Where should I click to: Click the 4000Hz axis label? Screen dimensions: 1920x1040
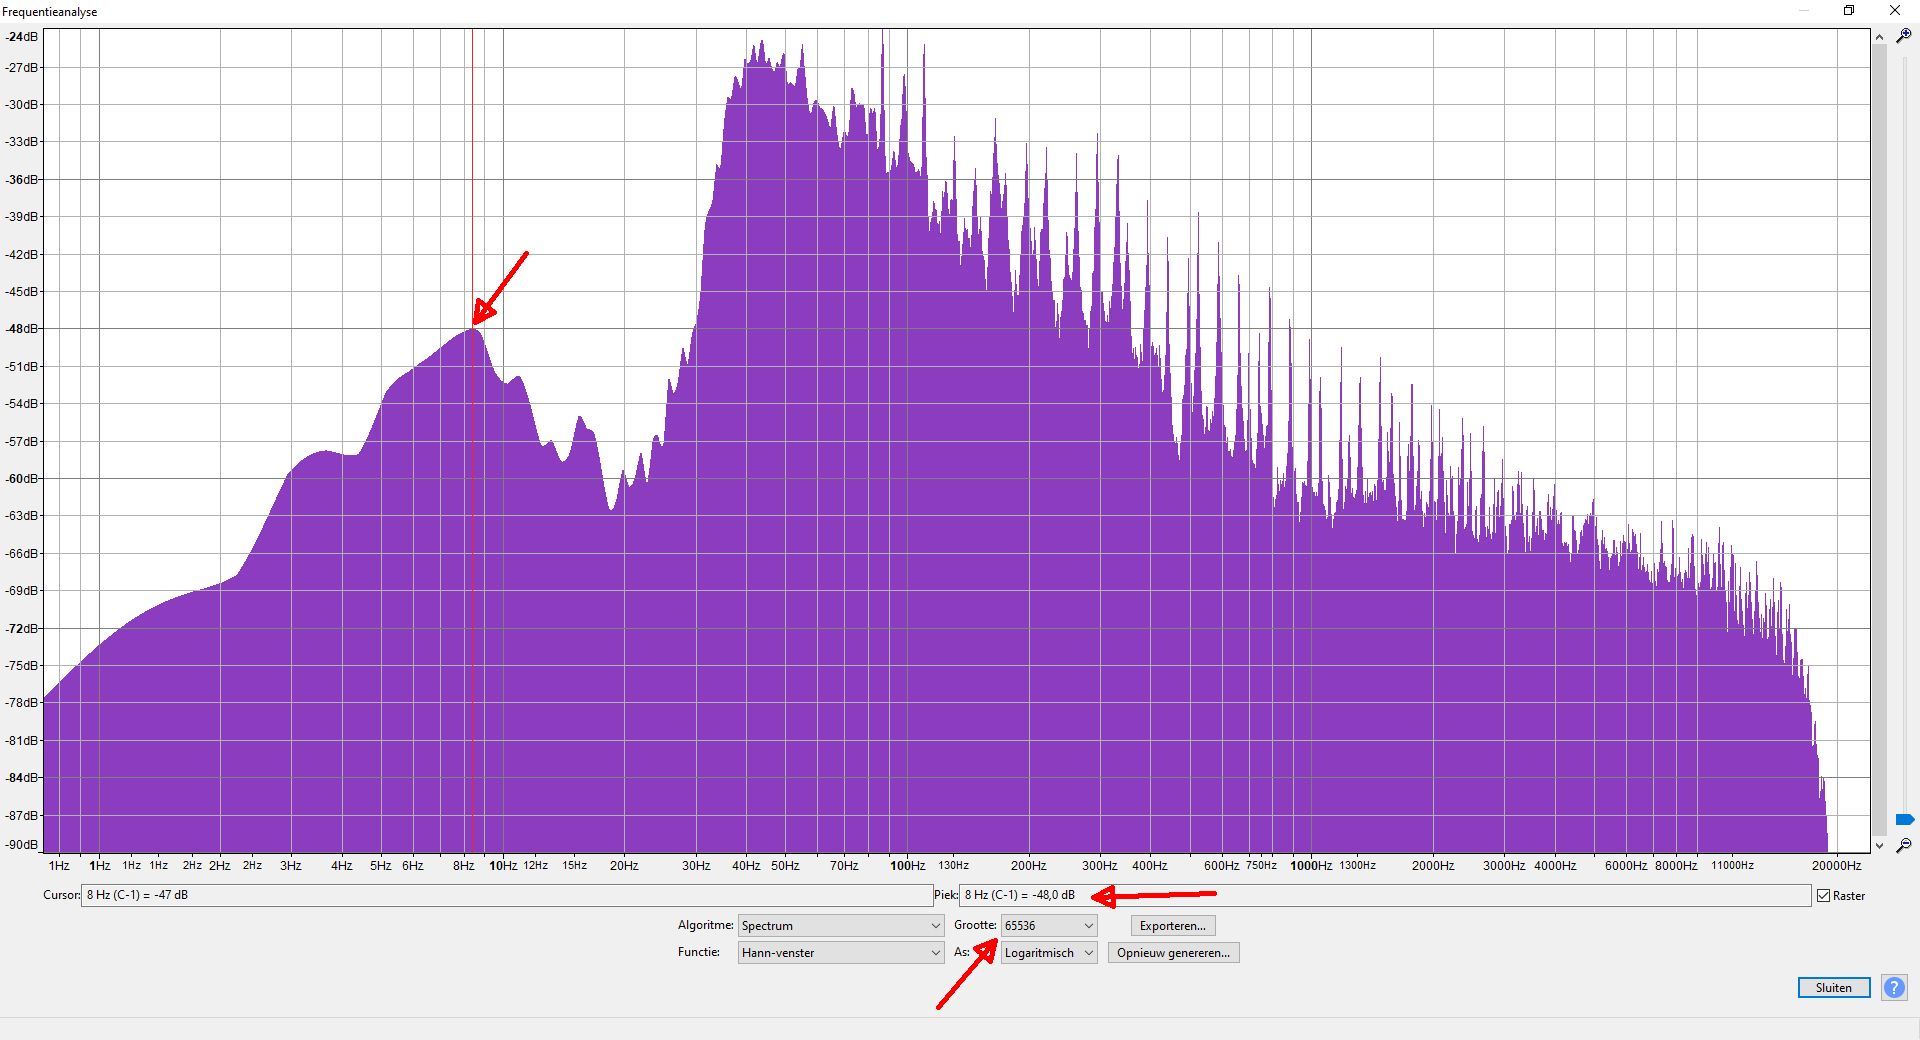(1555, 865)
